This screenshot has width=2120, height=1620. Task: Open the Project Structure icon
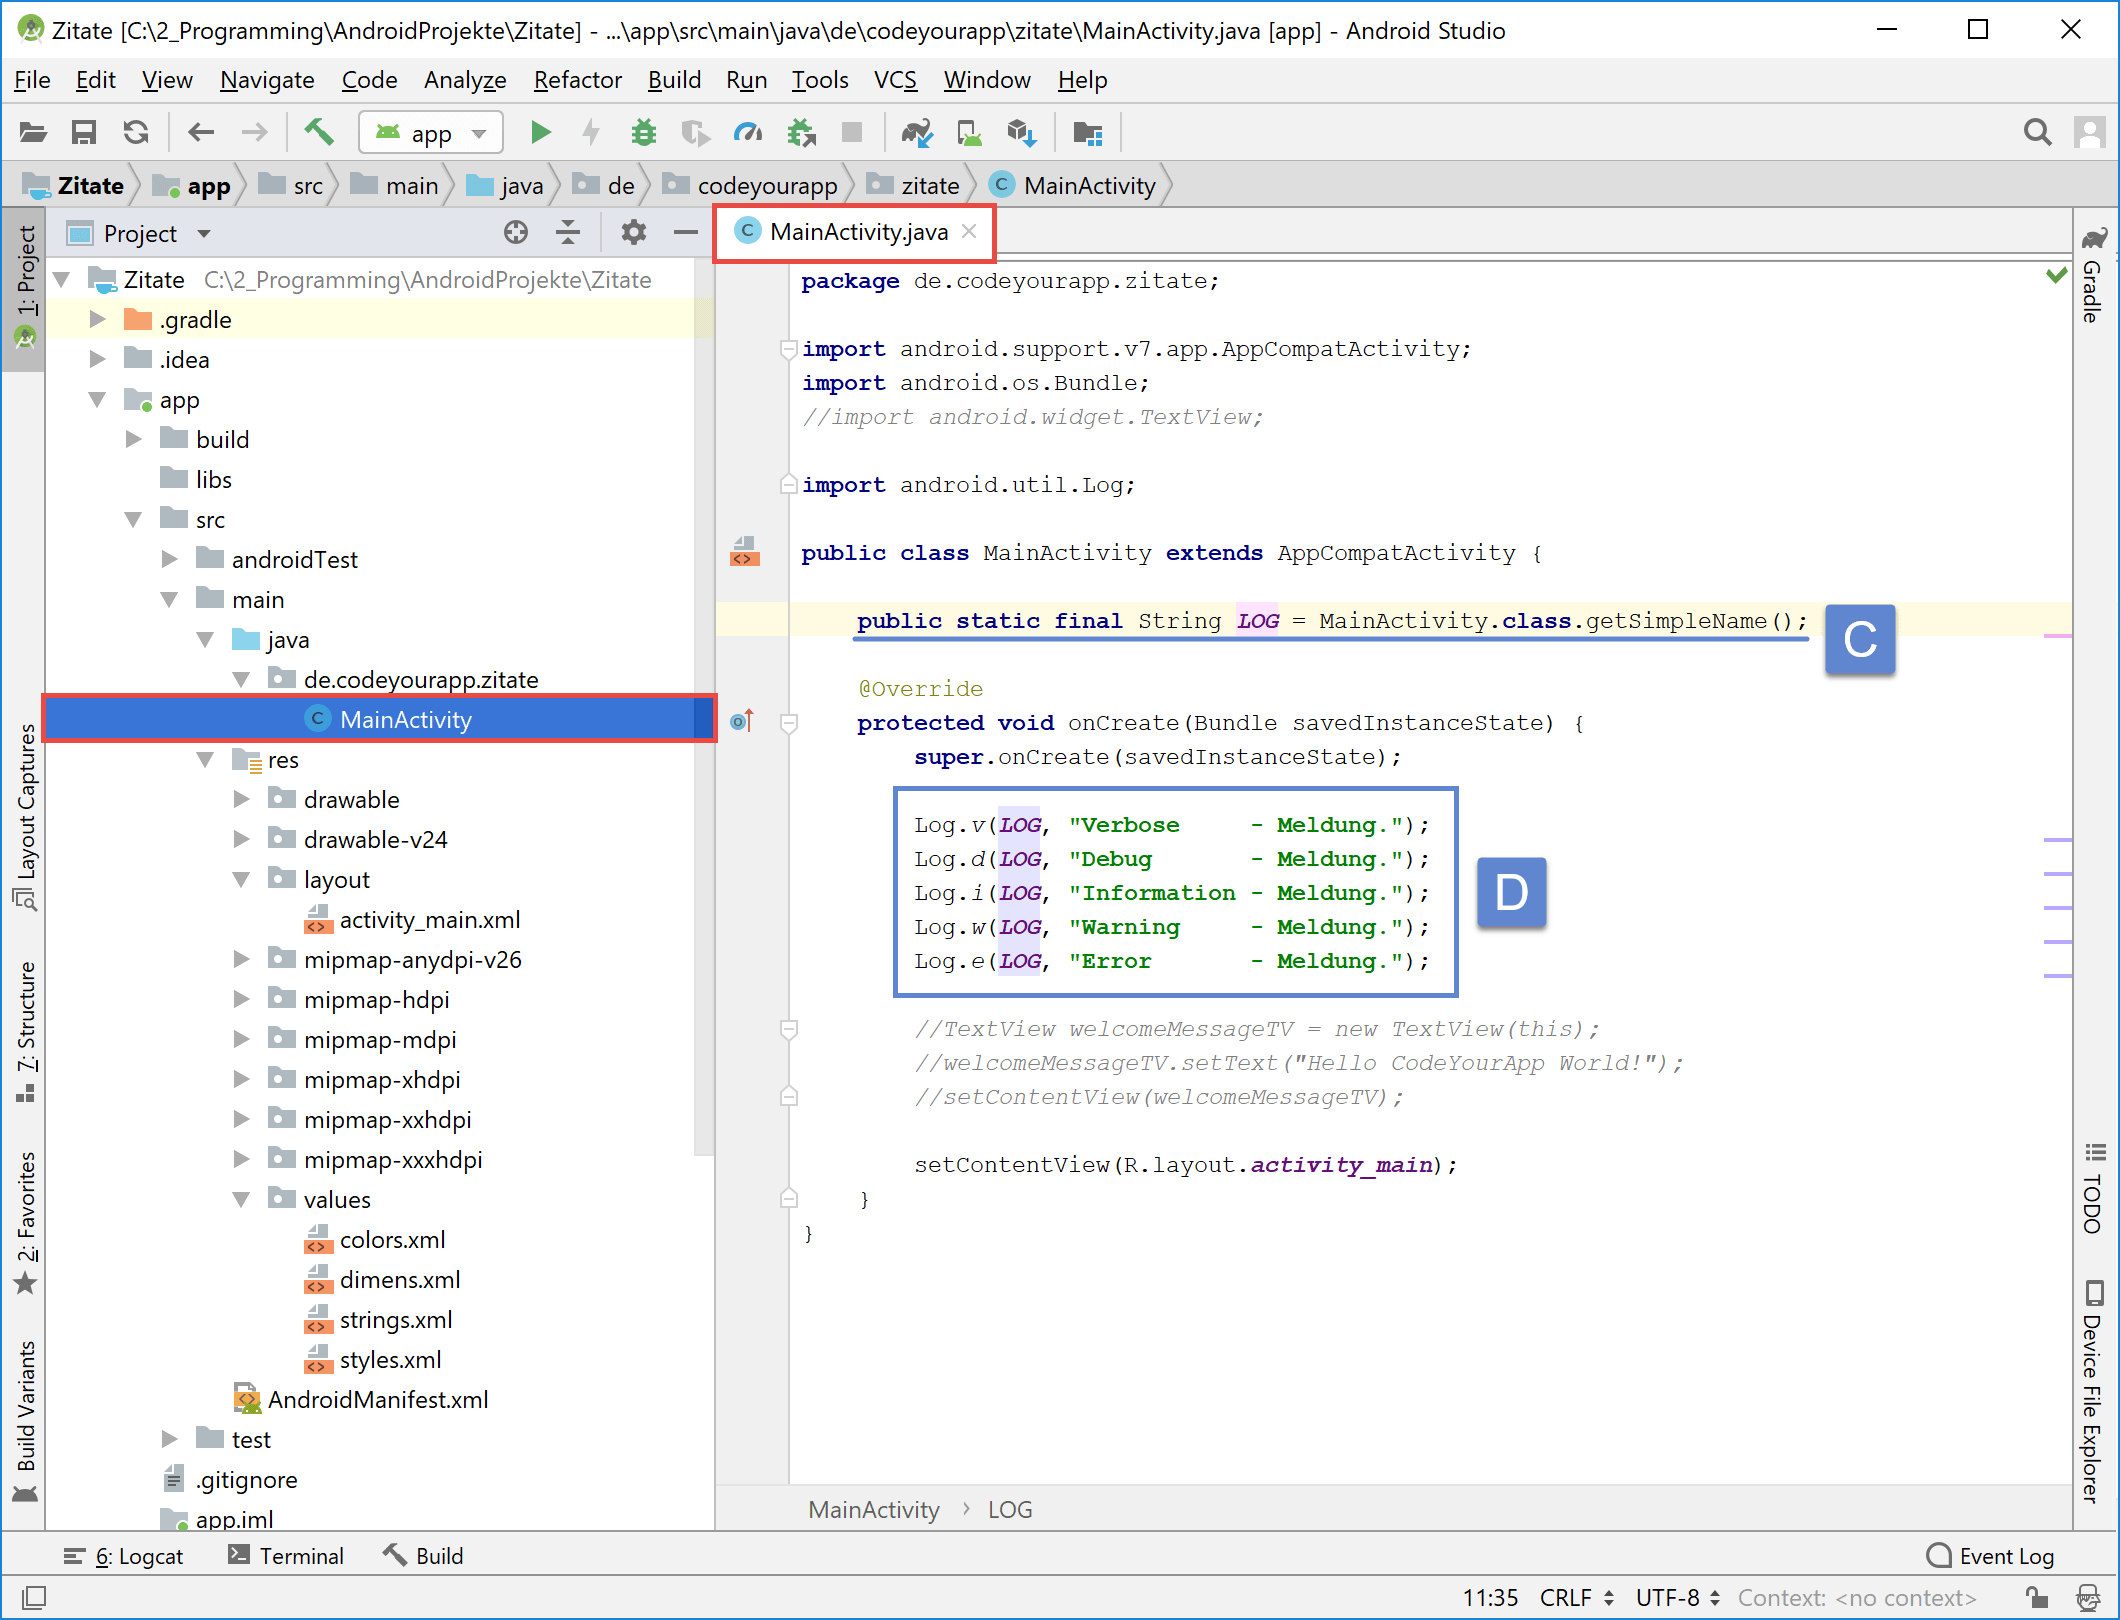1087,132
